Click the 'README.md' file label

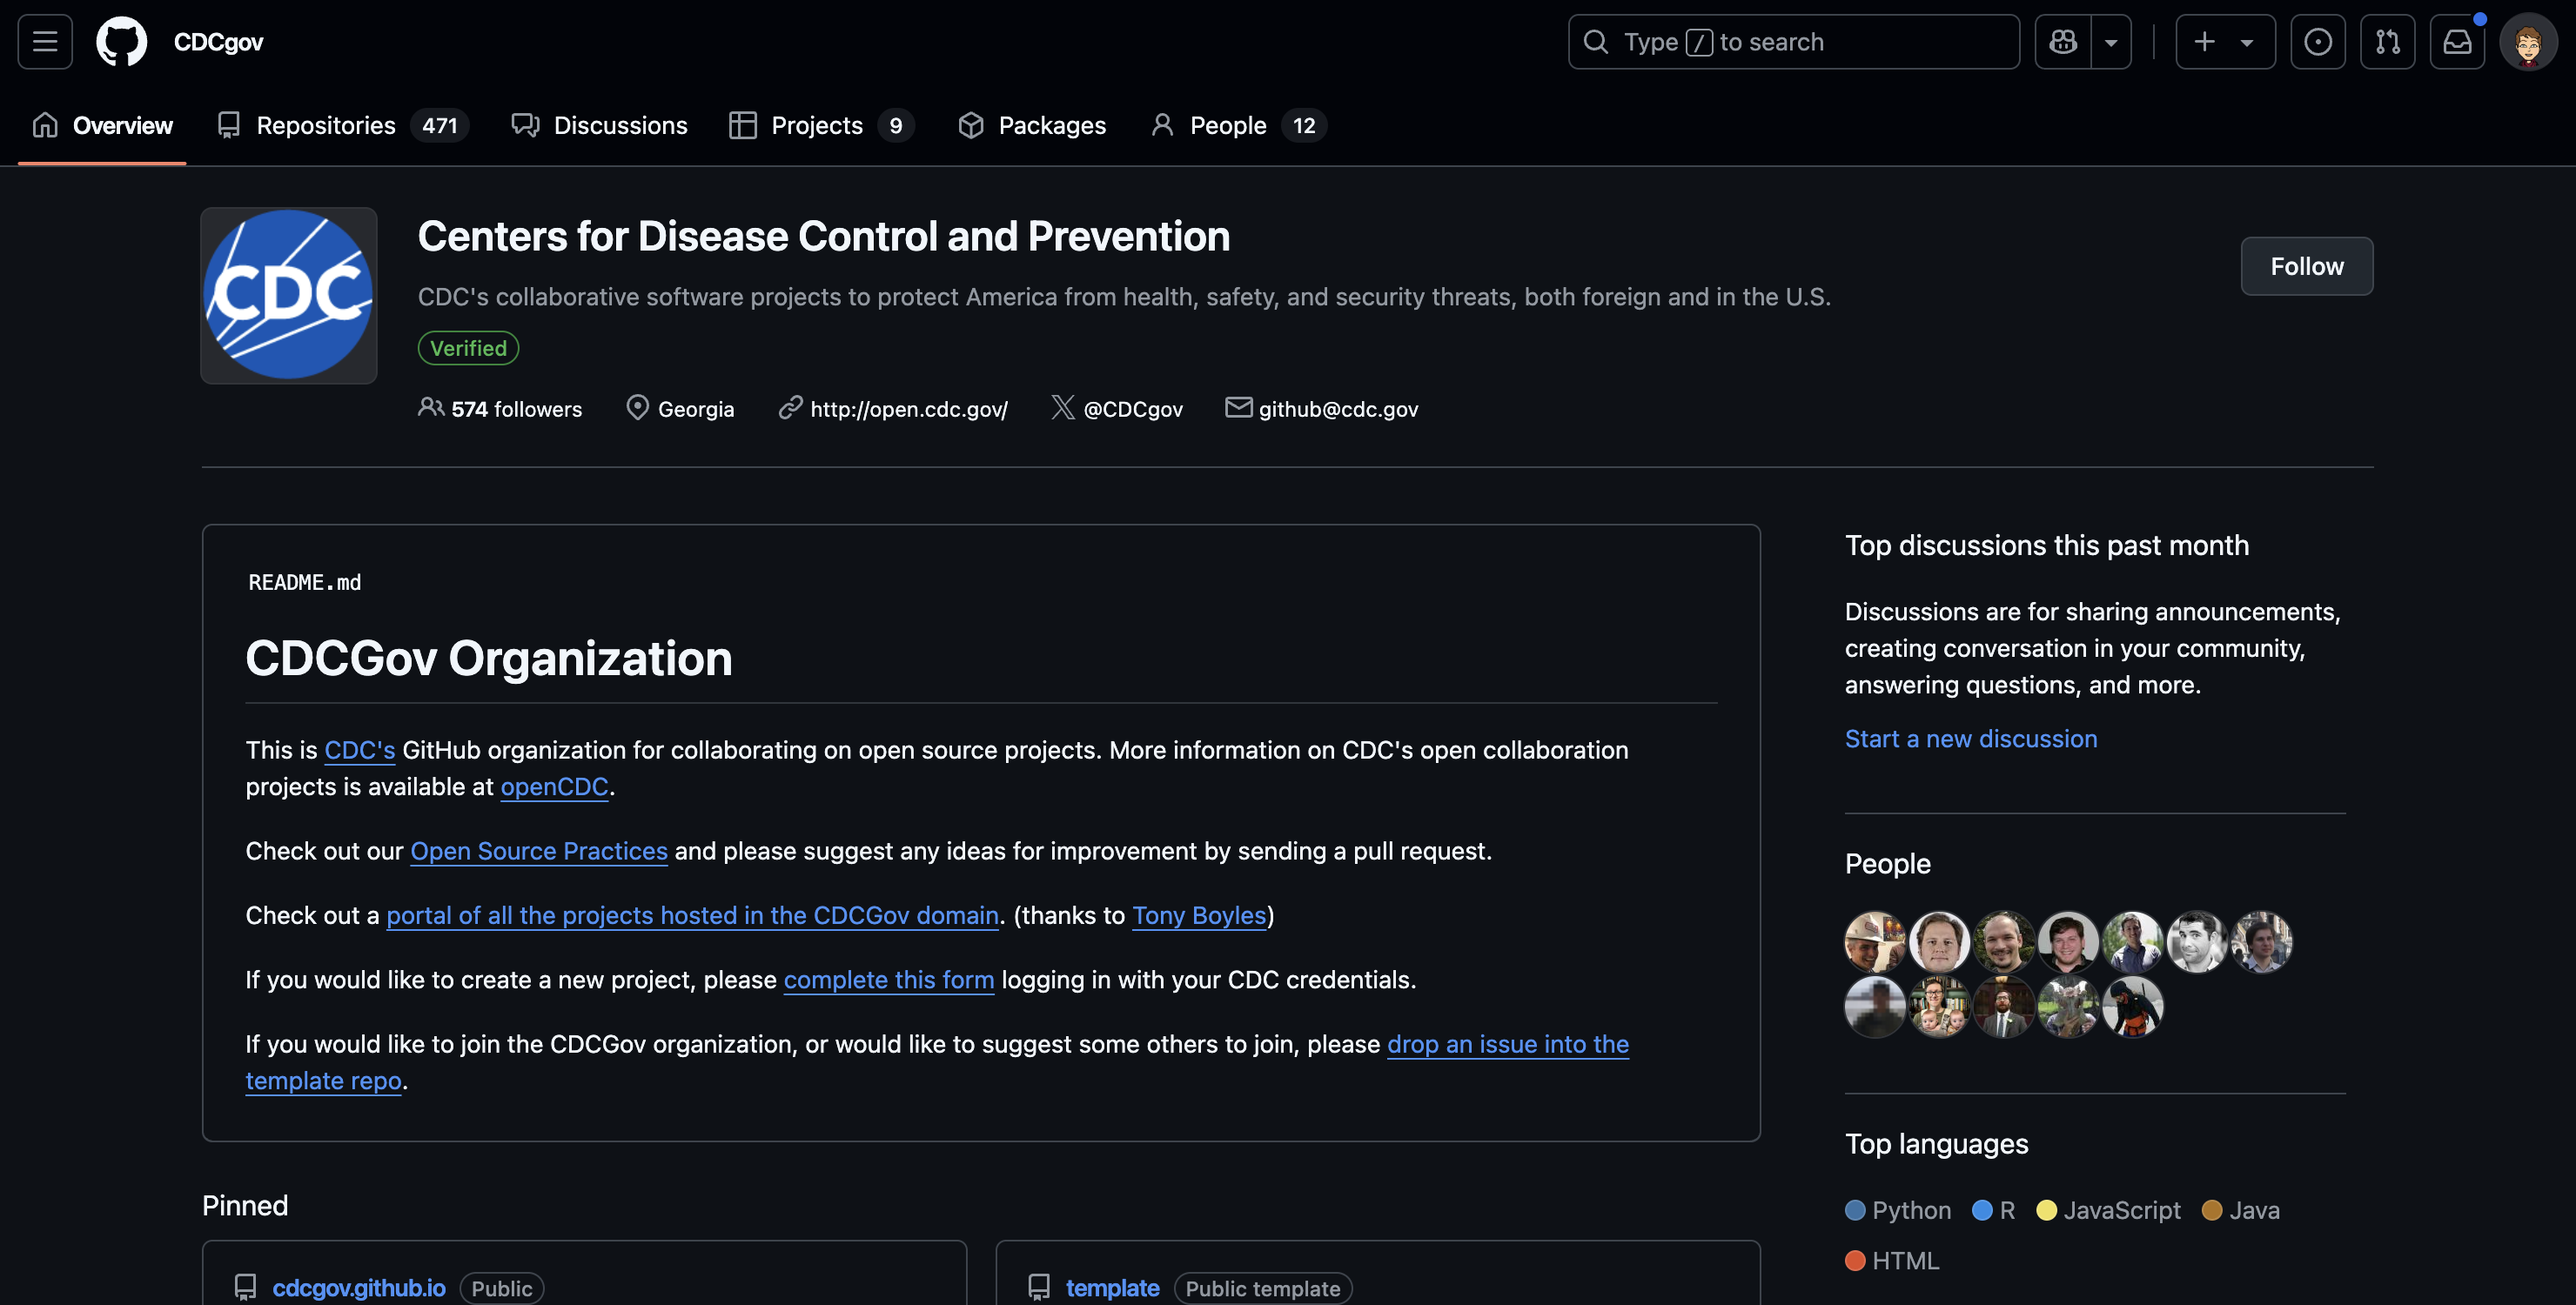pos(305,582)
